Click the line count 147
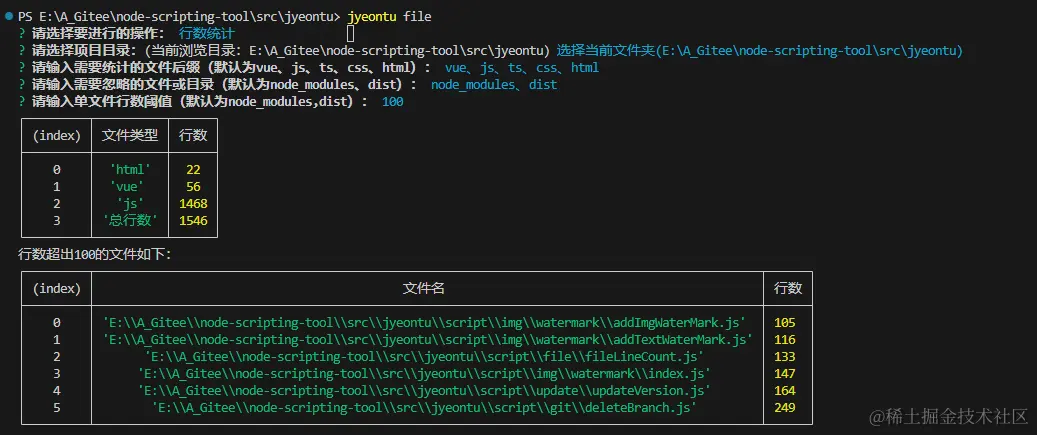The width and height of the screenshot is (1037, 435). click(x=784, y=374)
